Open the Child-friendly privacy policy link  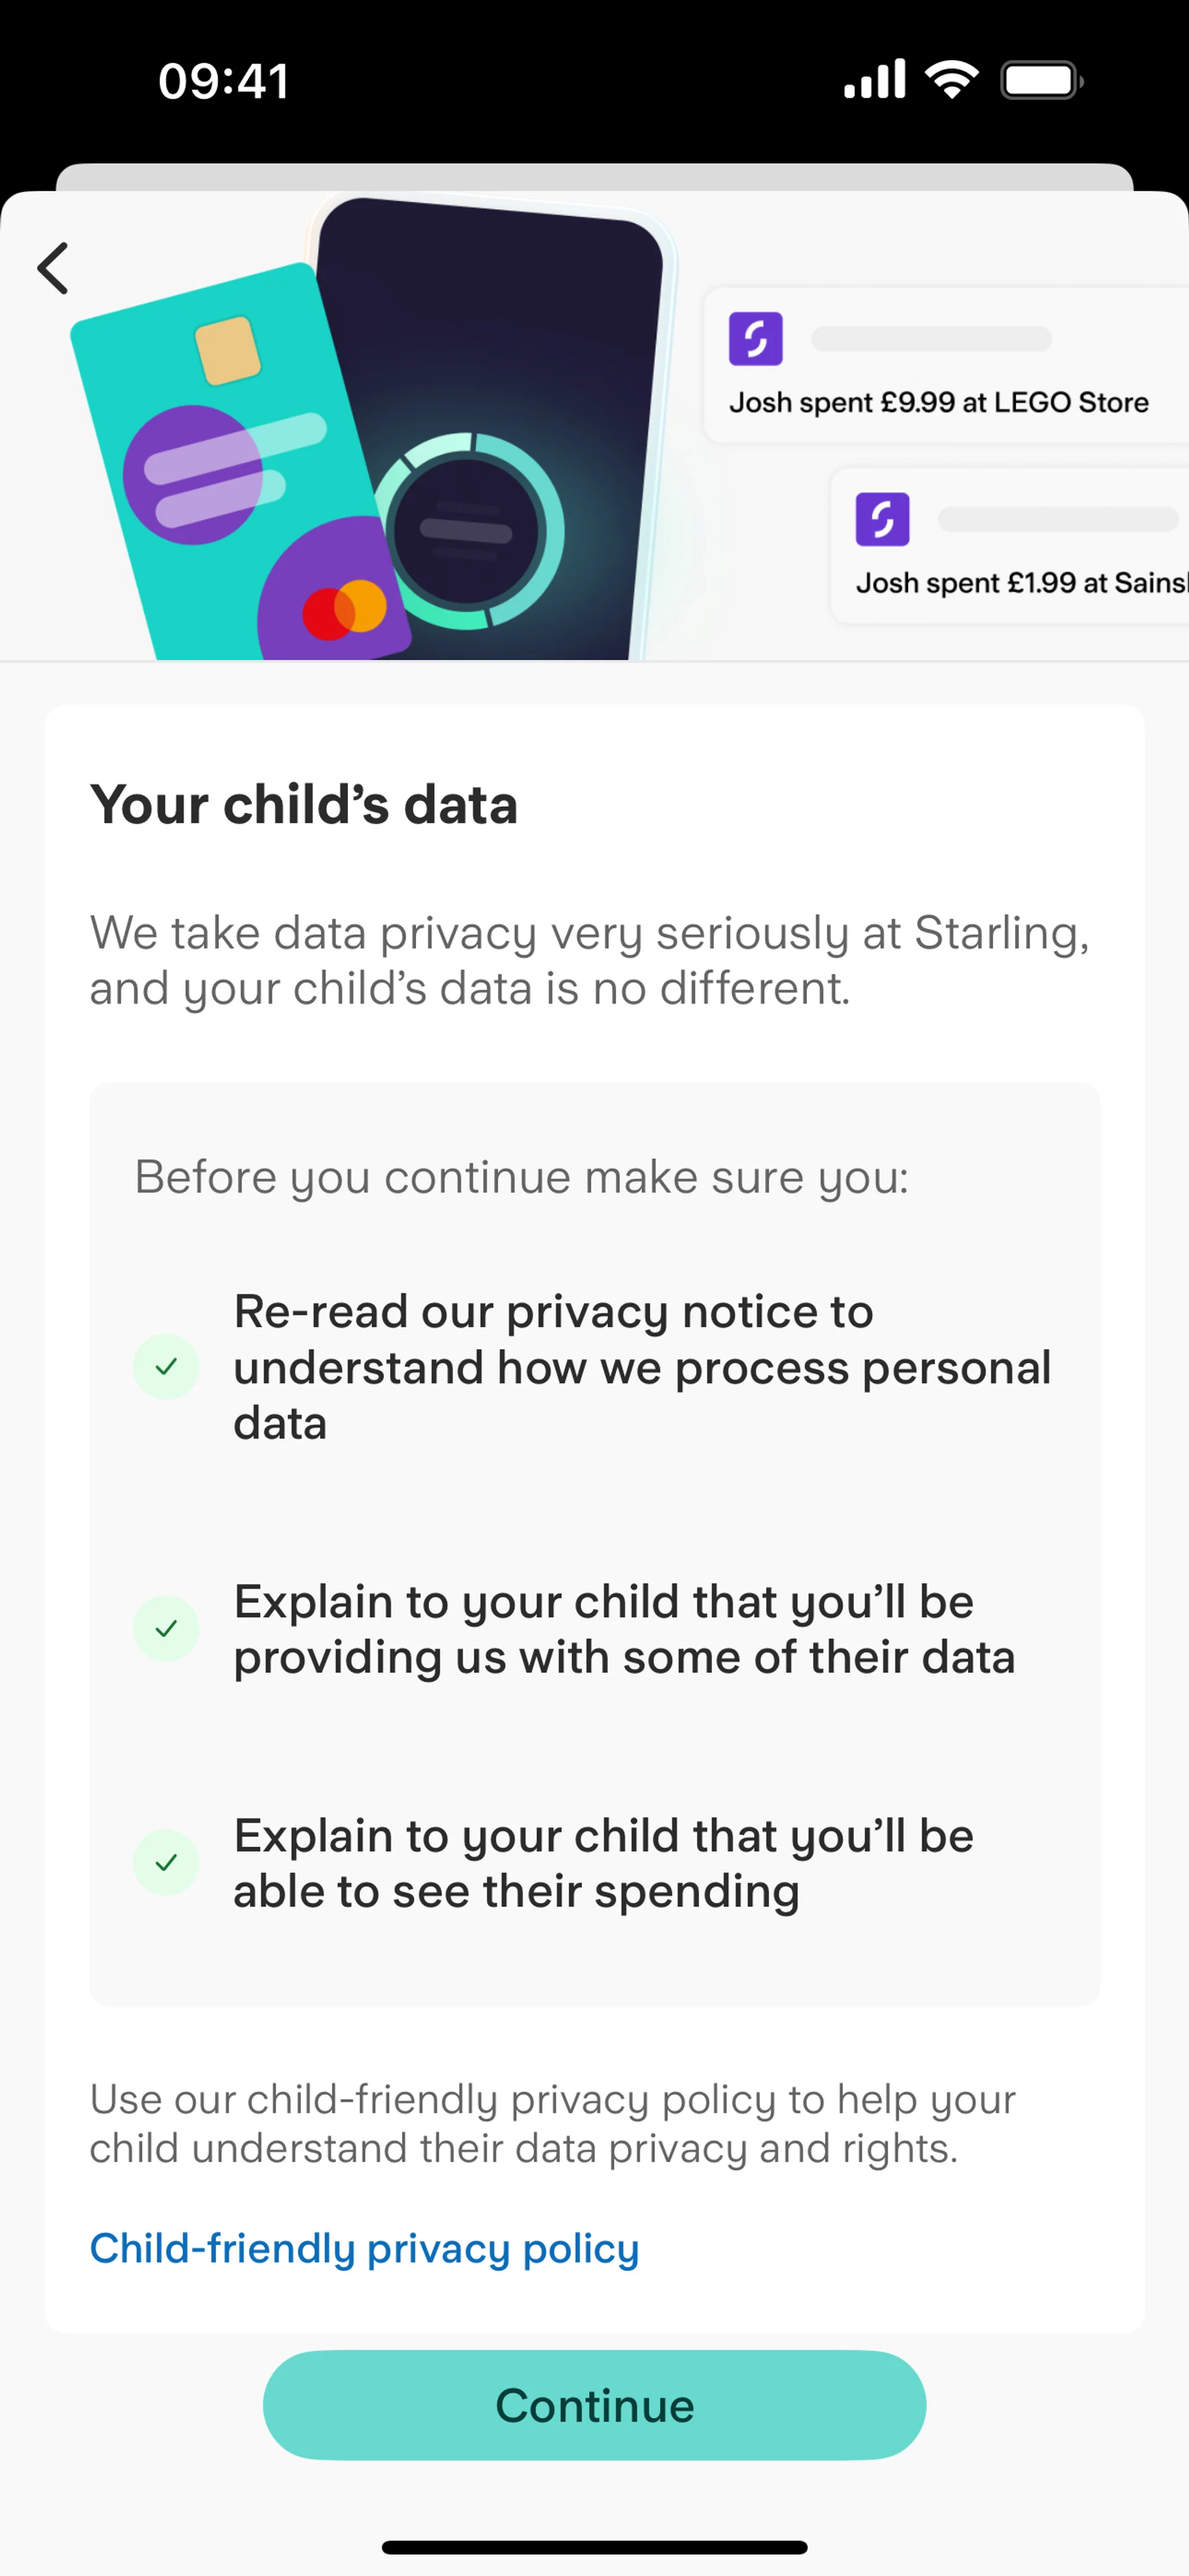[x=364, y=2248]
